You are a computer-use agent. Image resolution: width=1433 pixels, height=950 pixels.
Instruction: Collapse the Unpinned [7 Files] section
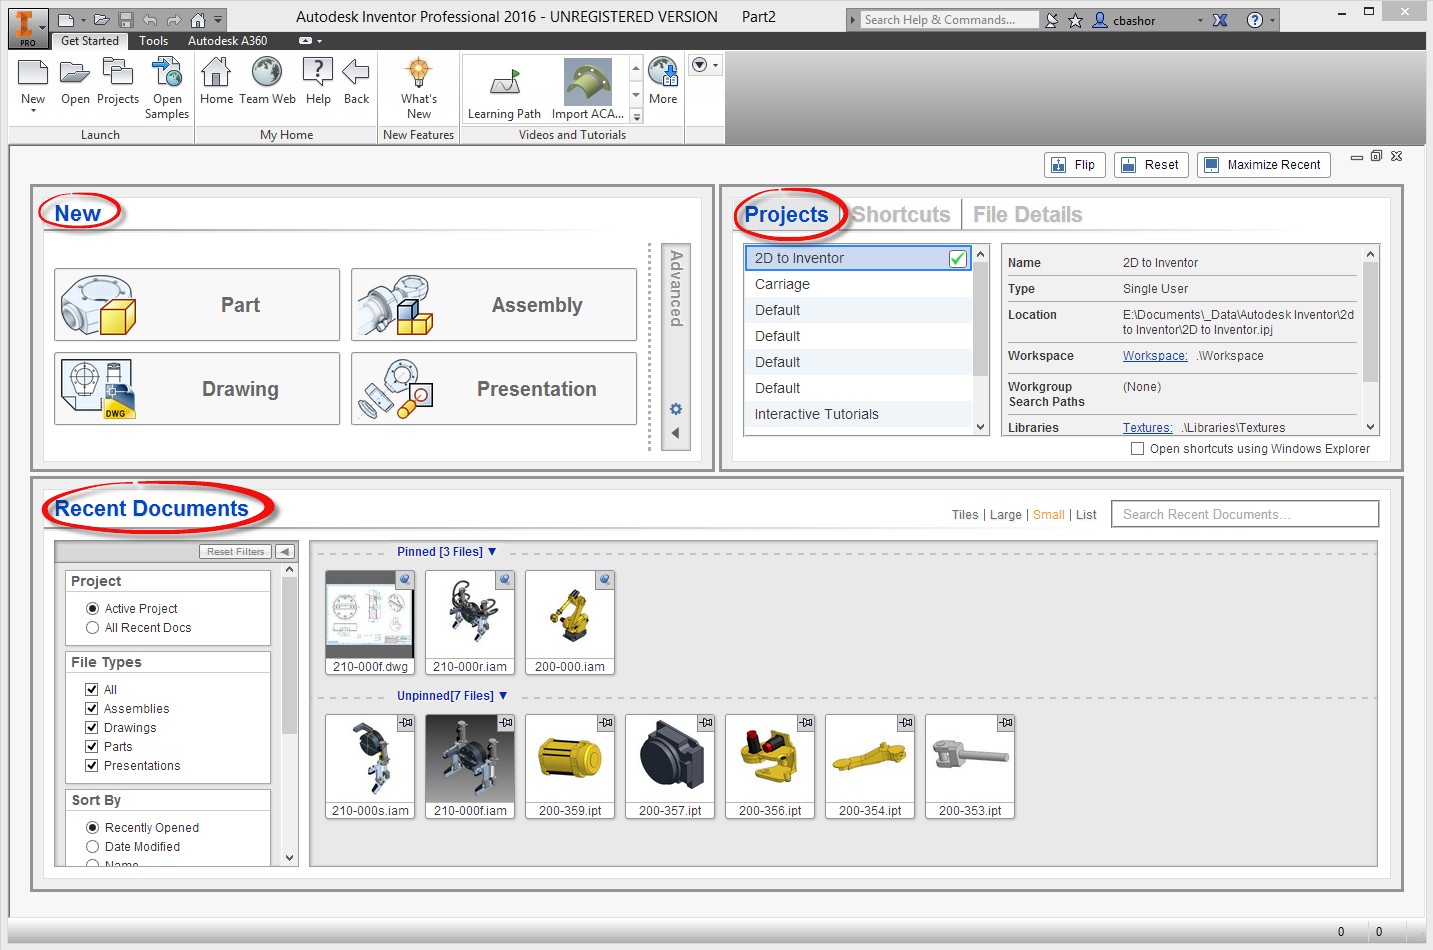(x=503, y=696)
